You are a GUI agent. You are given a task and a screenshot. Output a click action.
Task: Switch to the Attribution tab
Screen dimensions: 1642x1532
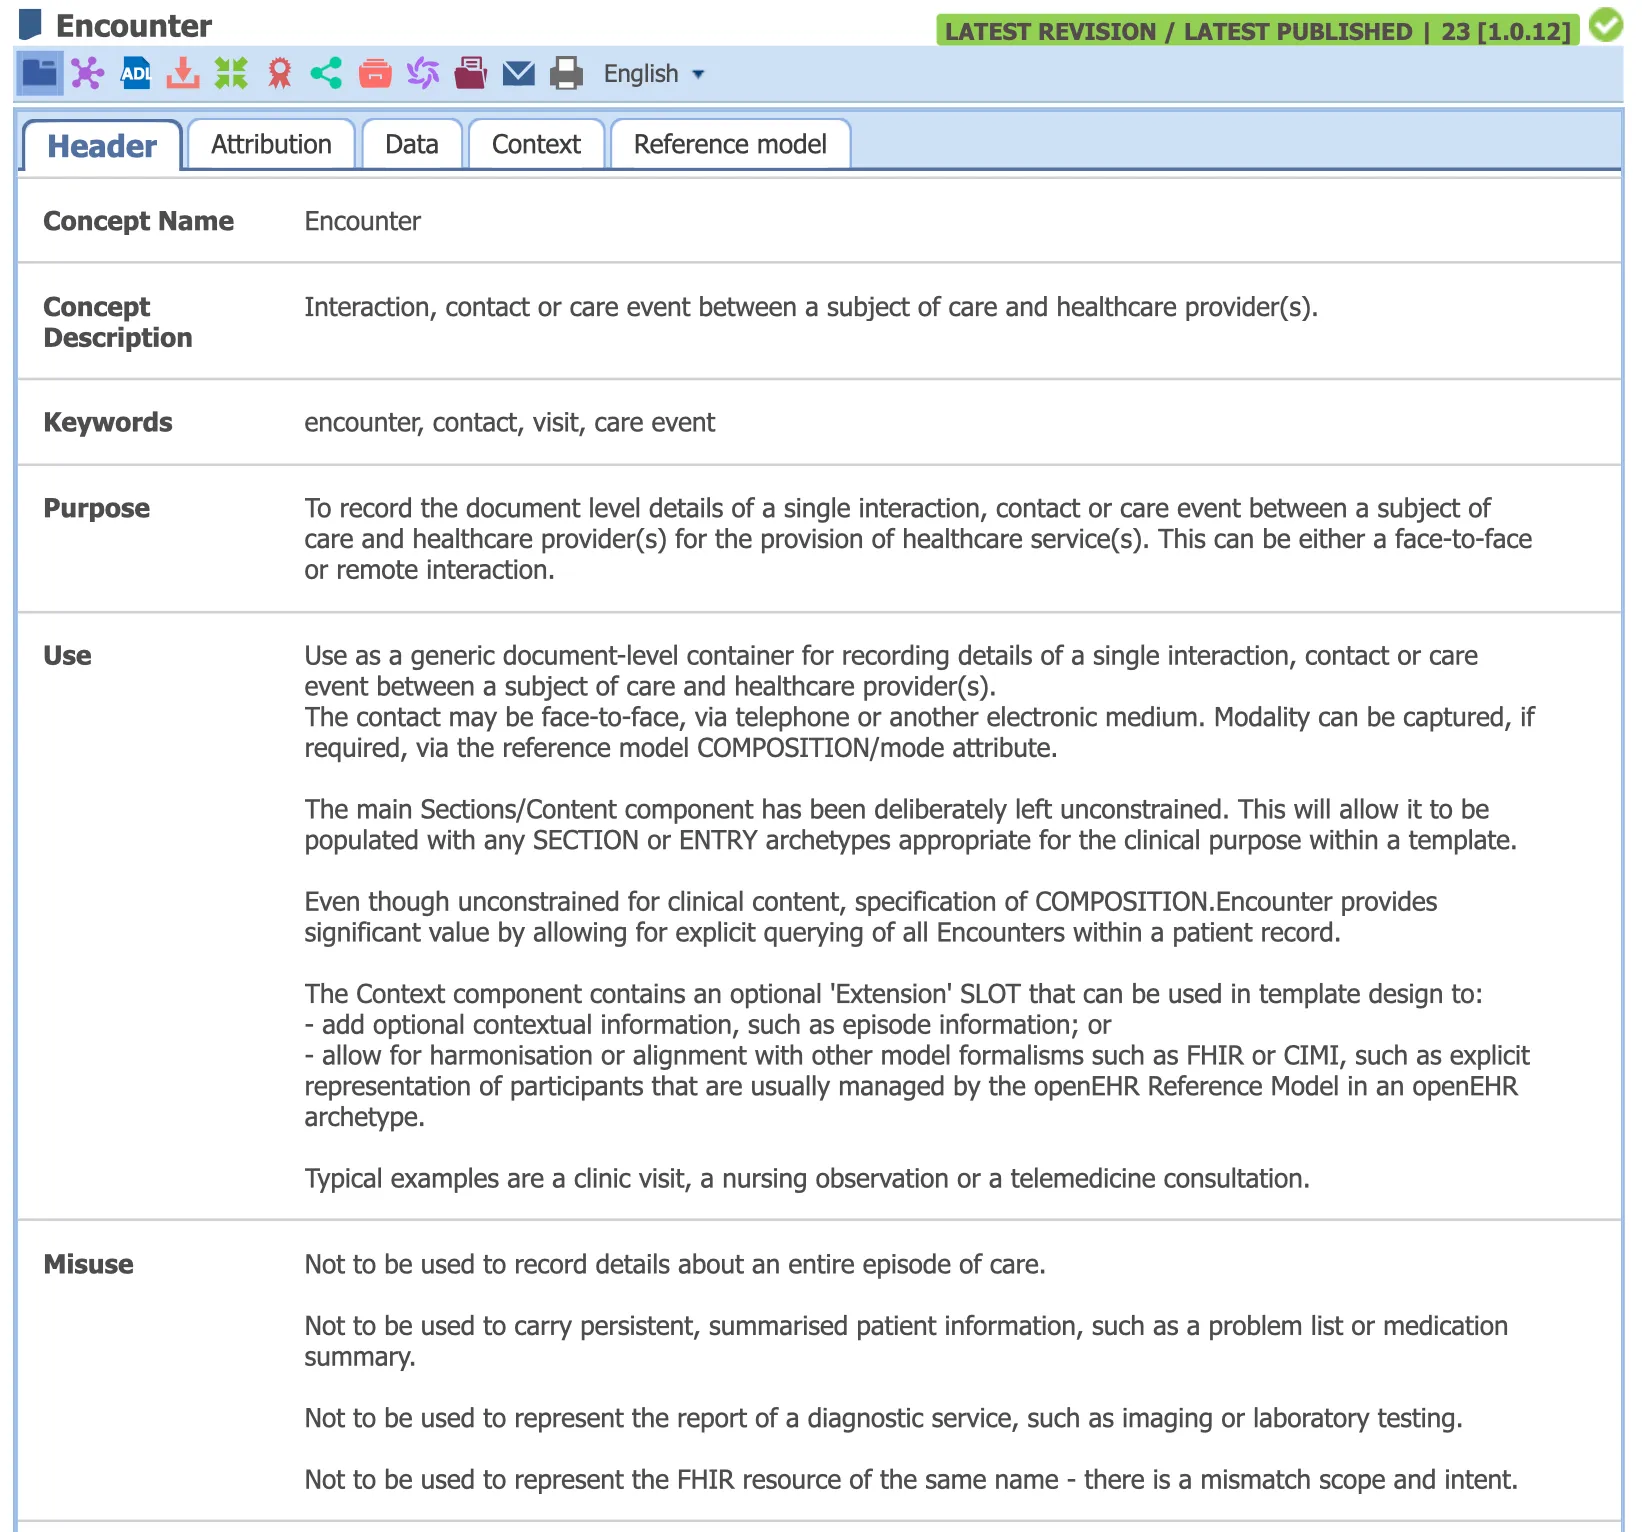tap(271, 145)
